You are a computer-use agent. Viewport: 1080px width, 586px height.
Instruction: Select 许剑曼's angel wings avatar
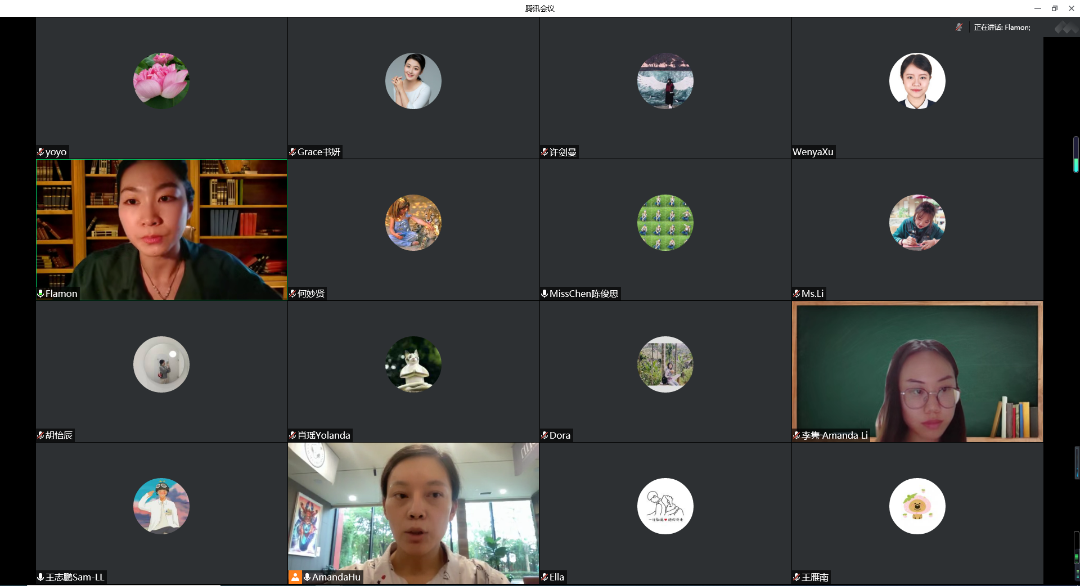coord(665,81)
